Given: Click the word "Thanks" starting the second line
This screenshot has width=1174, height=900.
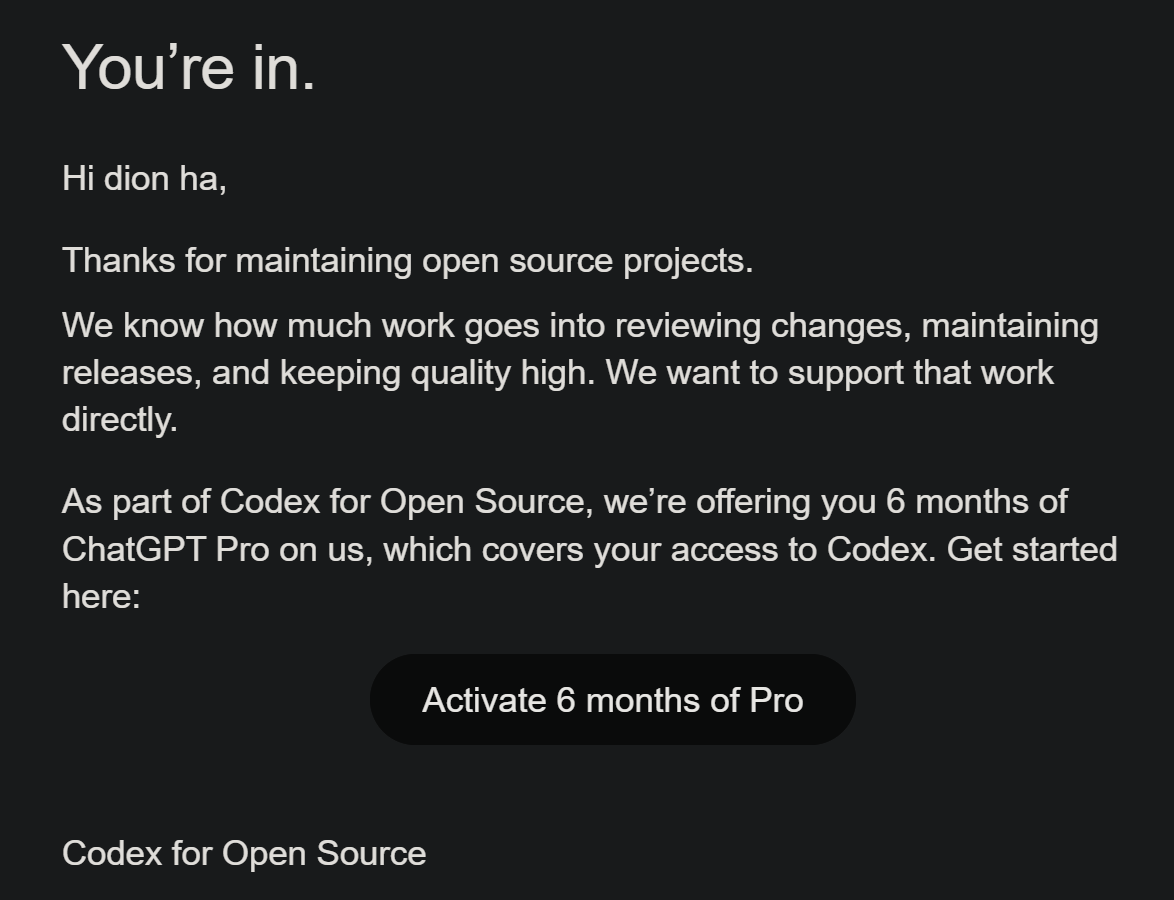Looking at the screenshot, I should (118, 261).
